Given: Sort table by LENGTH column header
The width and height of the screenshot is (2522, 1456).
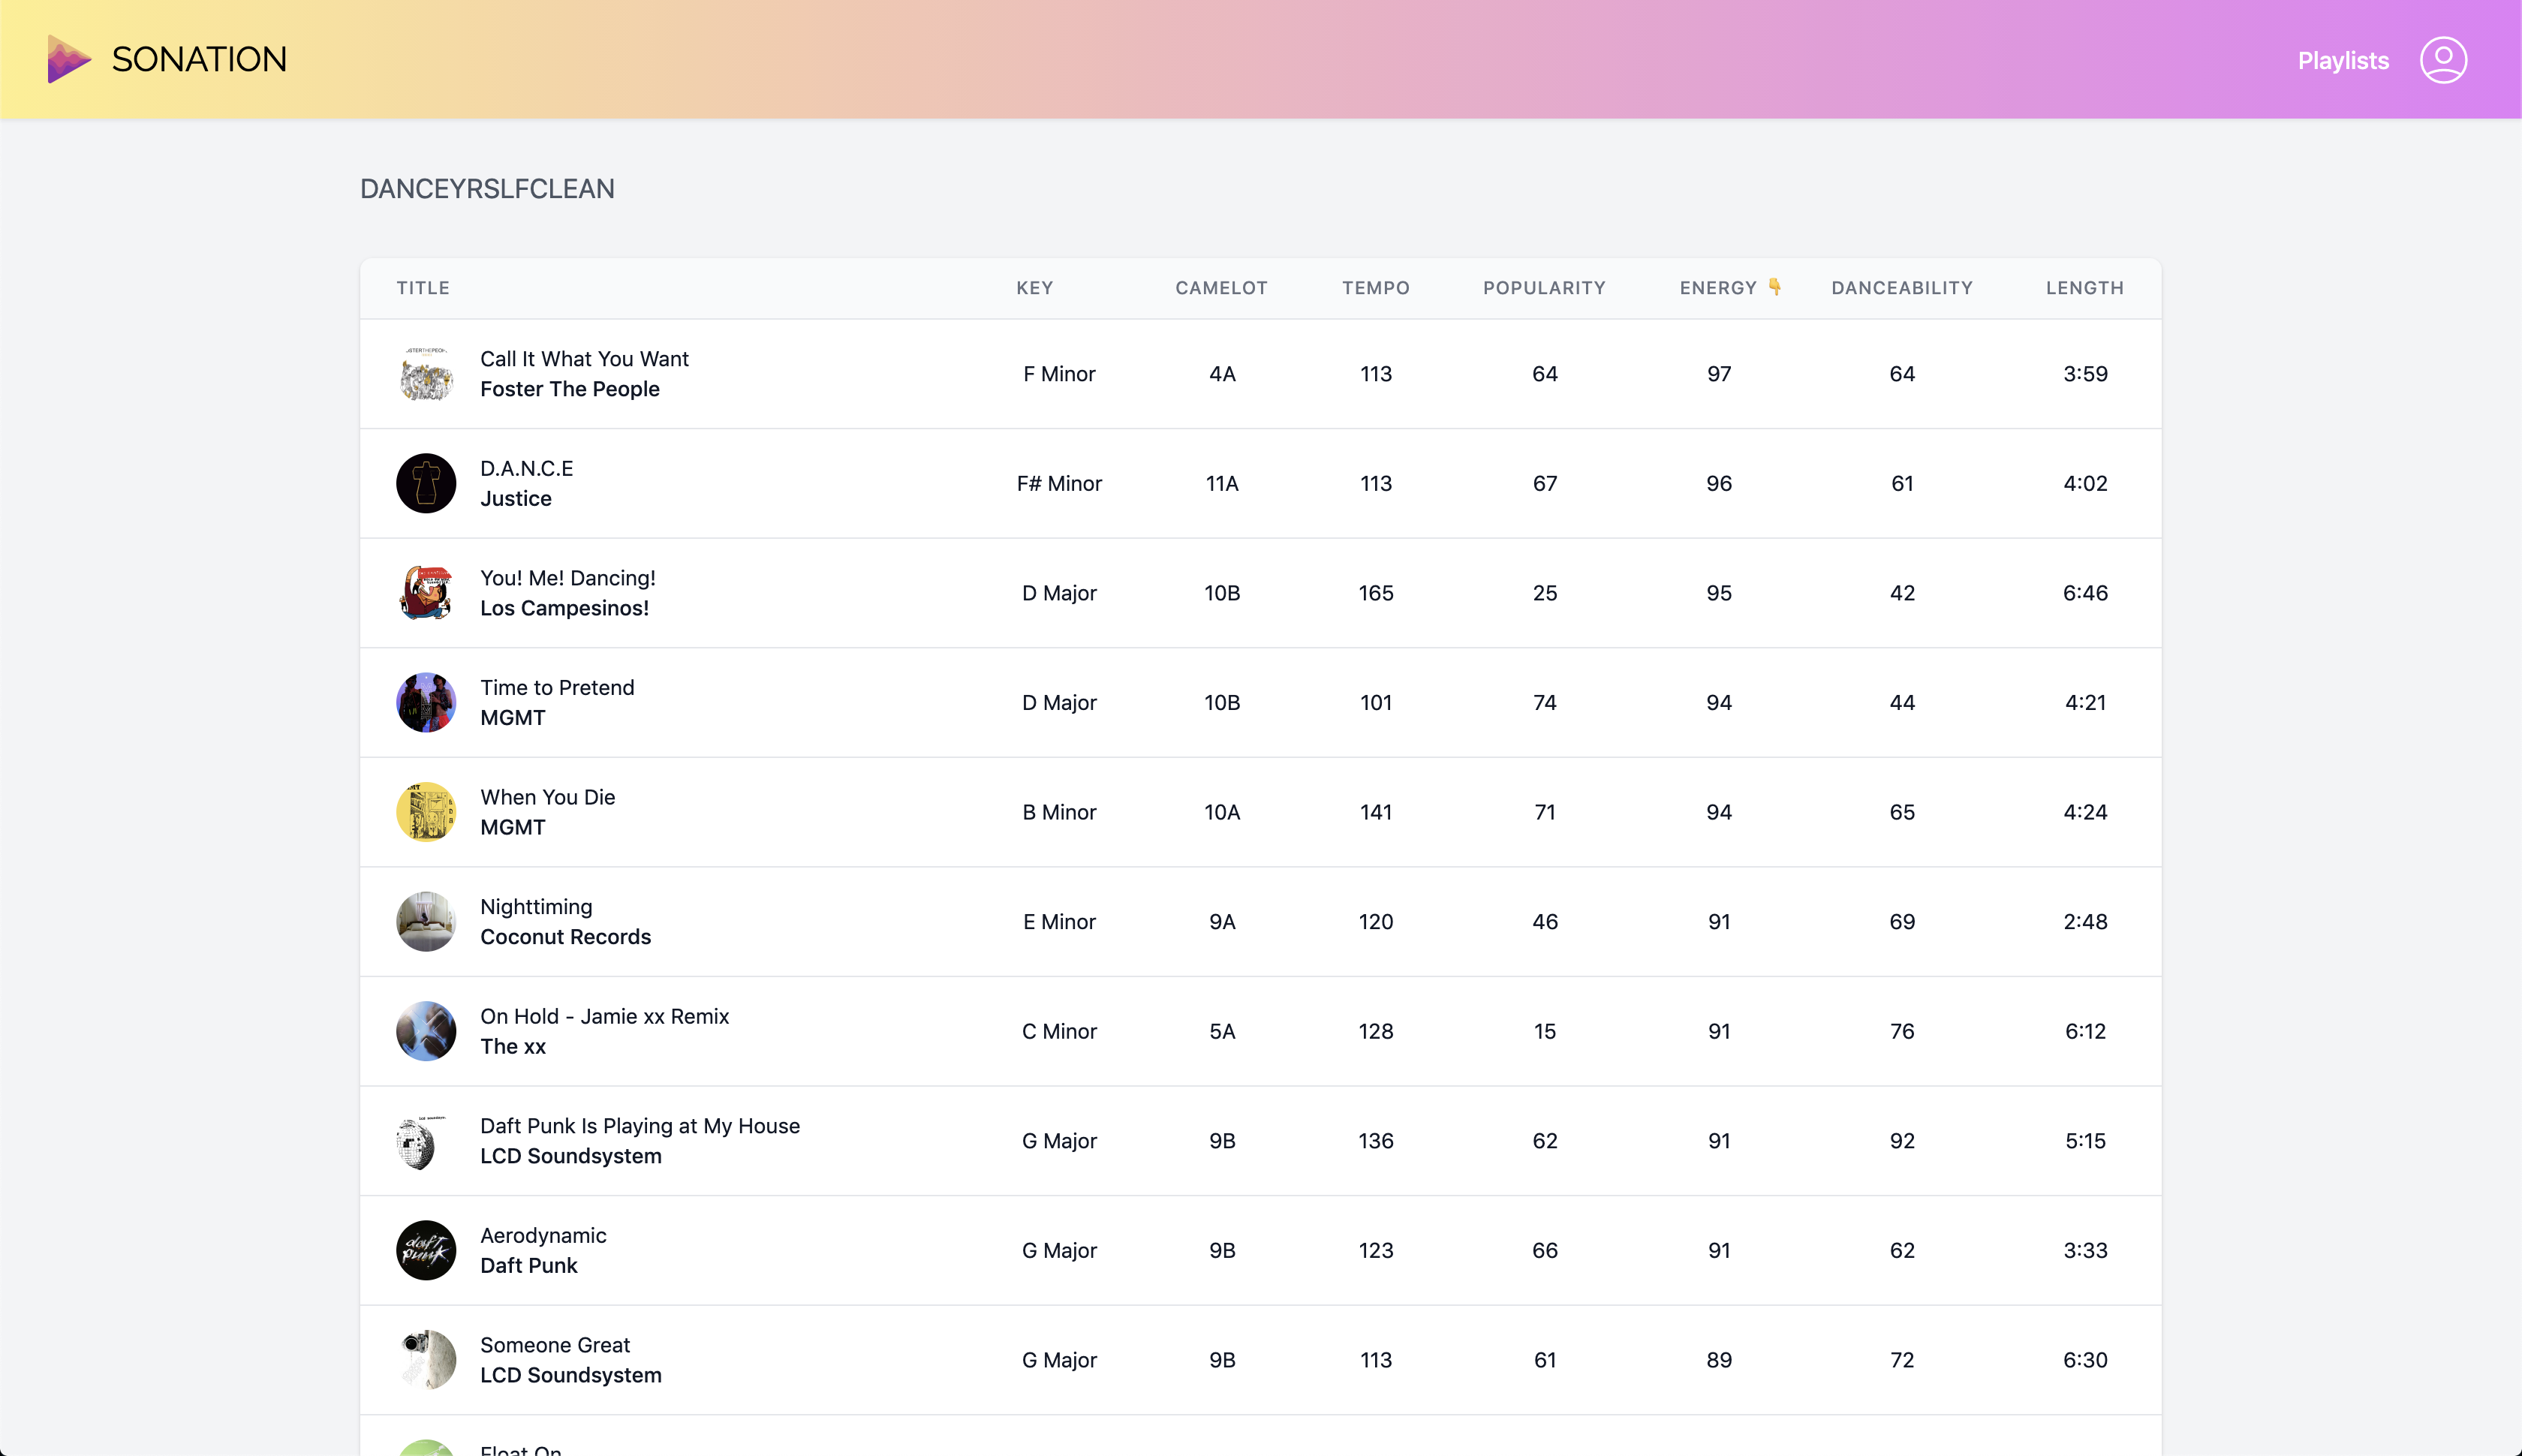Looking at the screenshot, I should [x=2084, y=288].
